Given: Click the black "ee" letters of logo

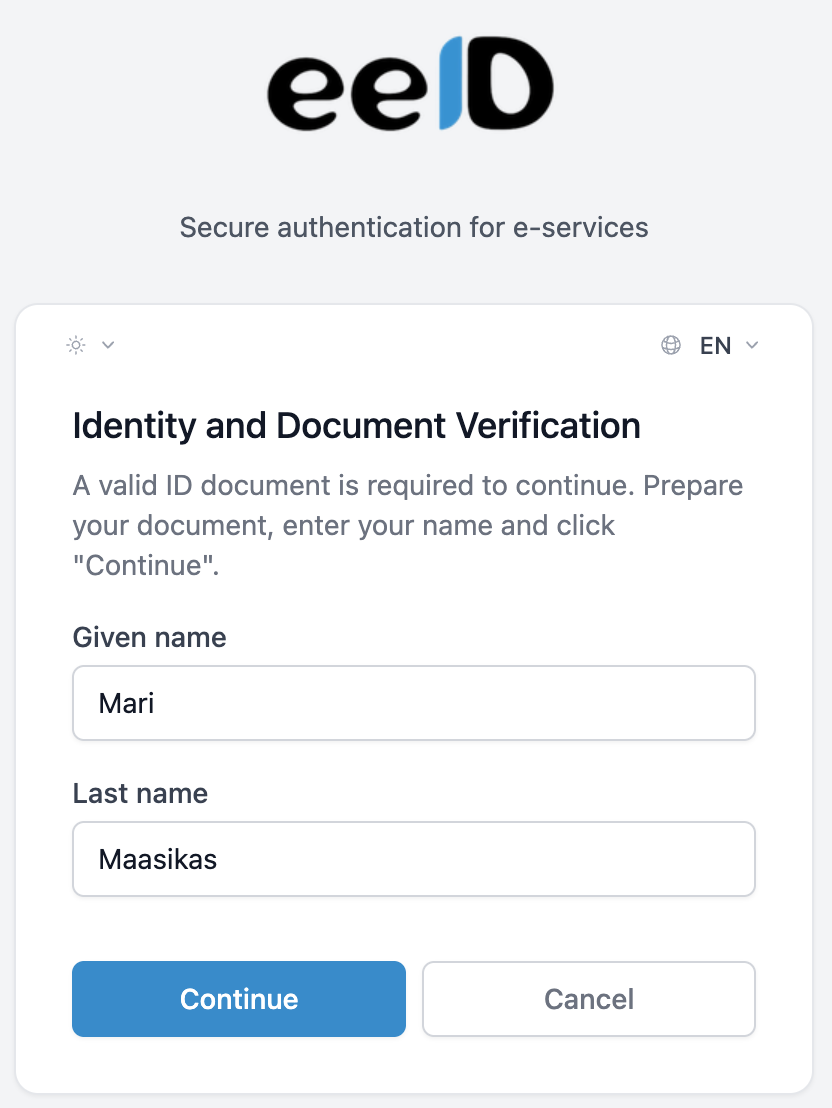Looking at the screenshot, I should tap(350, 92).
